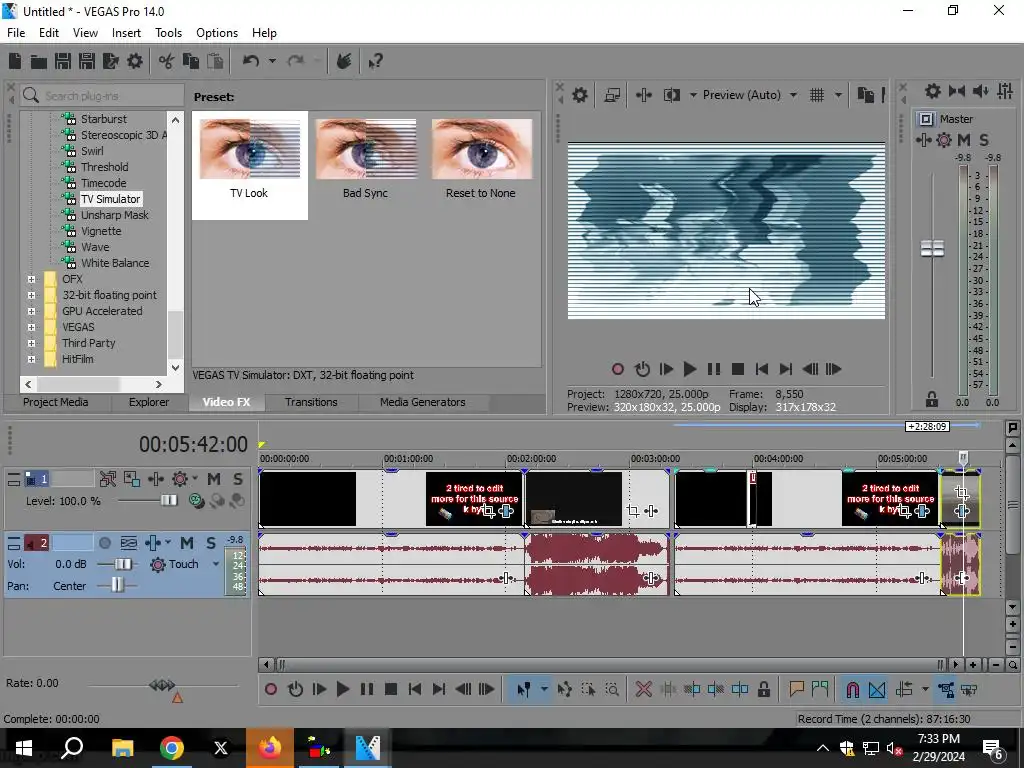Image resolution: width=1024 pixels, height=768 pixels.
Task: Toggle automatic crossfades on the timeline toolbar
Action: (877, 689)
